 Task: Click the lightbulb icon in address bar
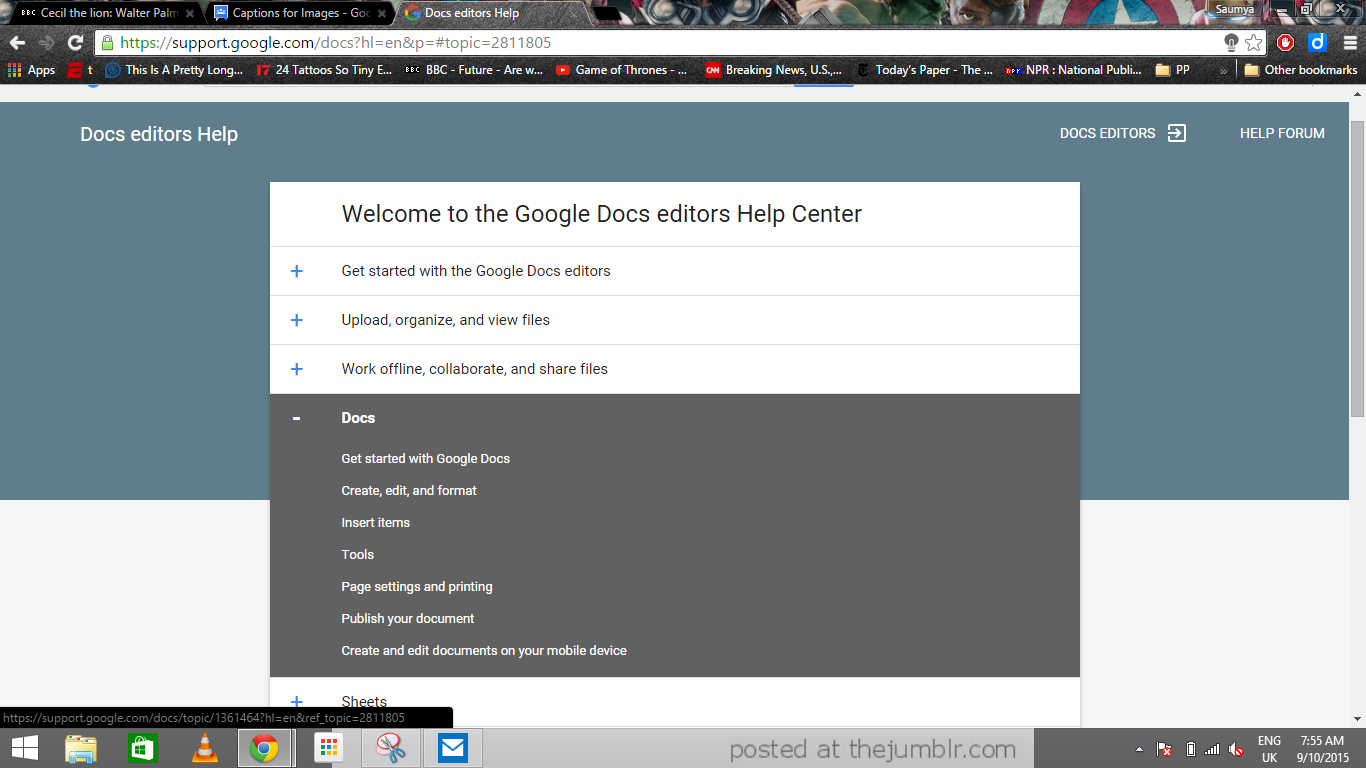(x=1231, y=43)
